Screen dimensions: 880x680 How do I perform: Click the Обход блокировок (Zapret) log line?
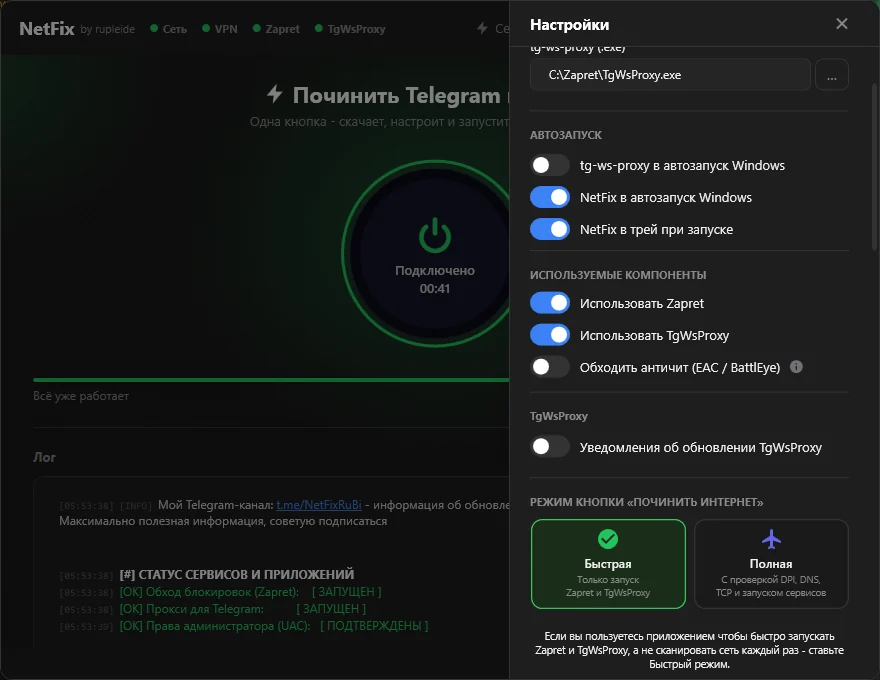point(250,592)
